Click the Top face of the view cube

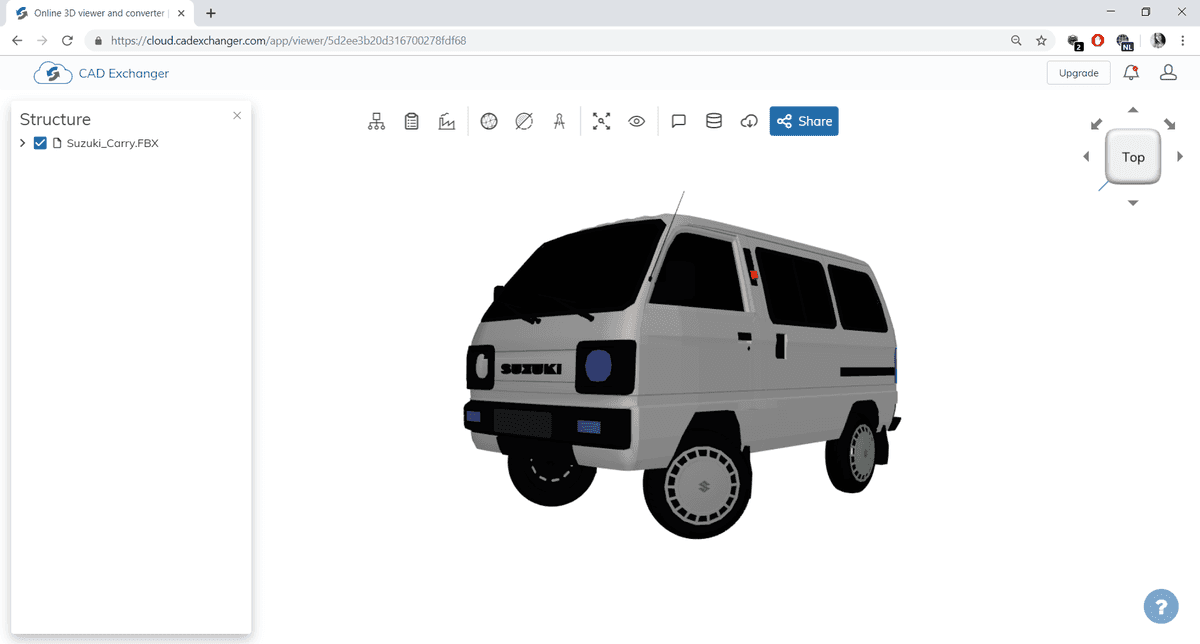(1133, 157)
